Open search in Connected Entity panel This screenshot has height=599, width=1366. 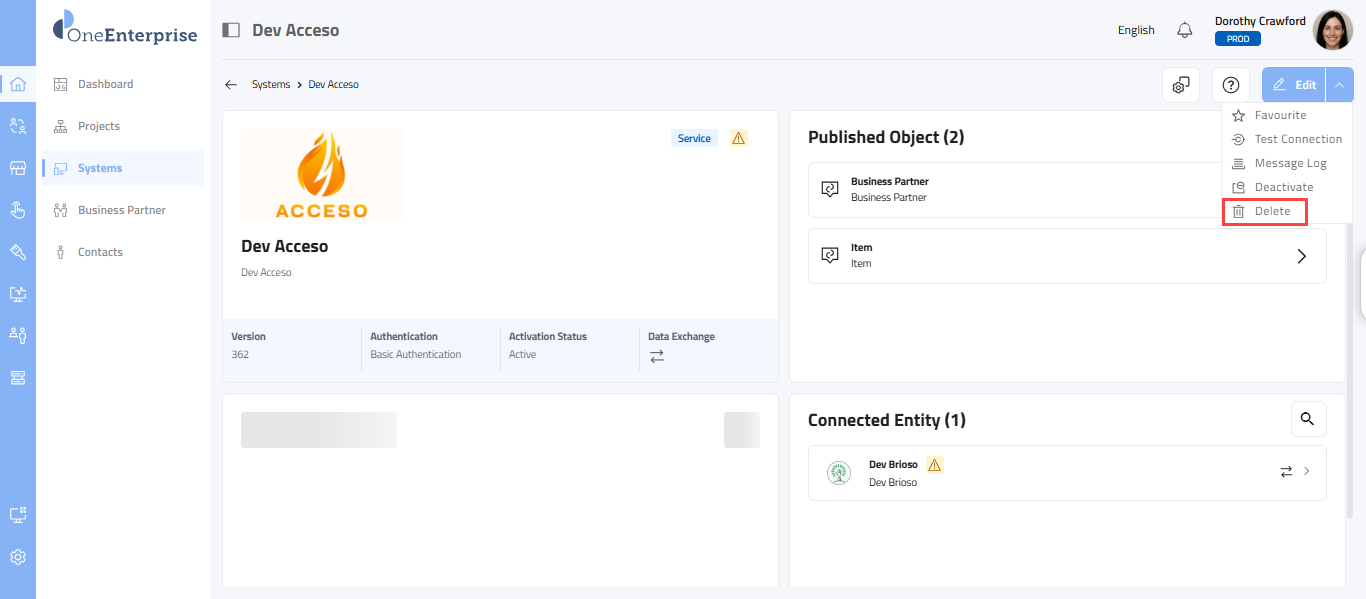(x=1308, y=419)
